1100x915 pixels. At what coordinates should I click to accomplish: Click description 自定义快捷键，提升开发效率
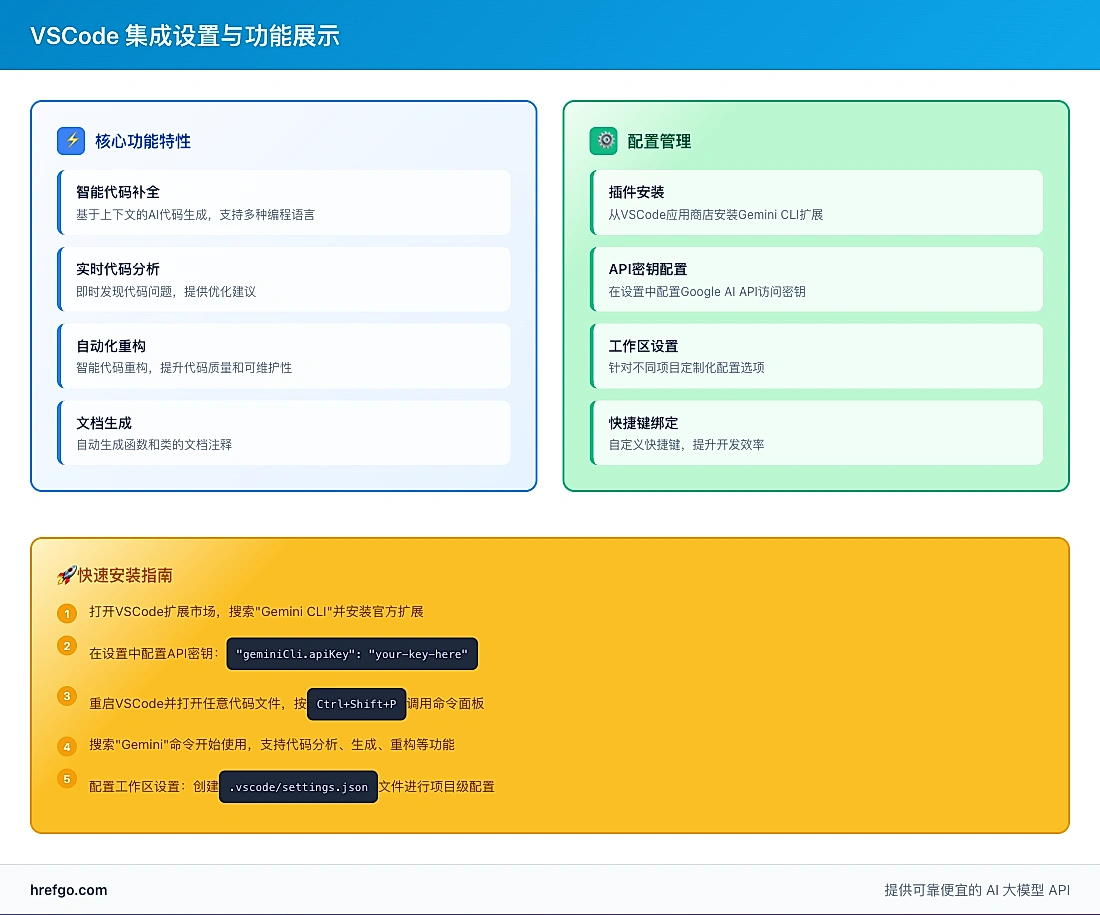pos(686,445)
